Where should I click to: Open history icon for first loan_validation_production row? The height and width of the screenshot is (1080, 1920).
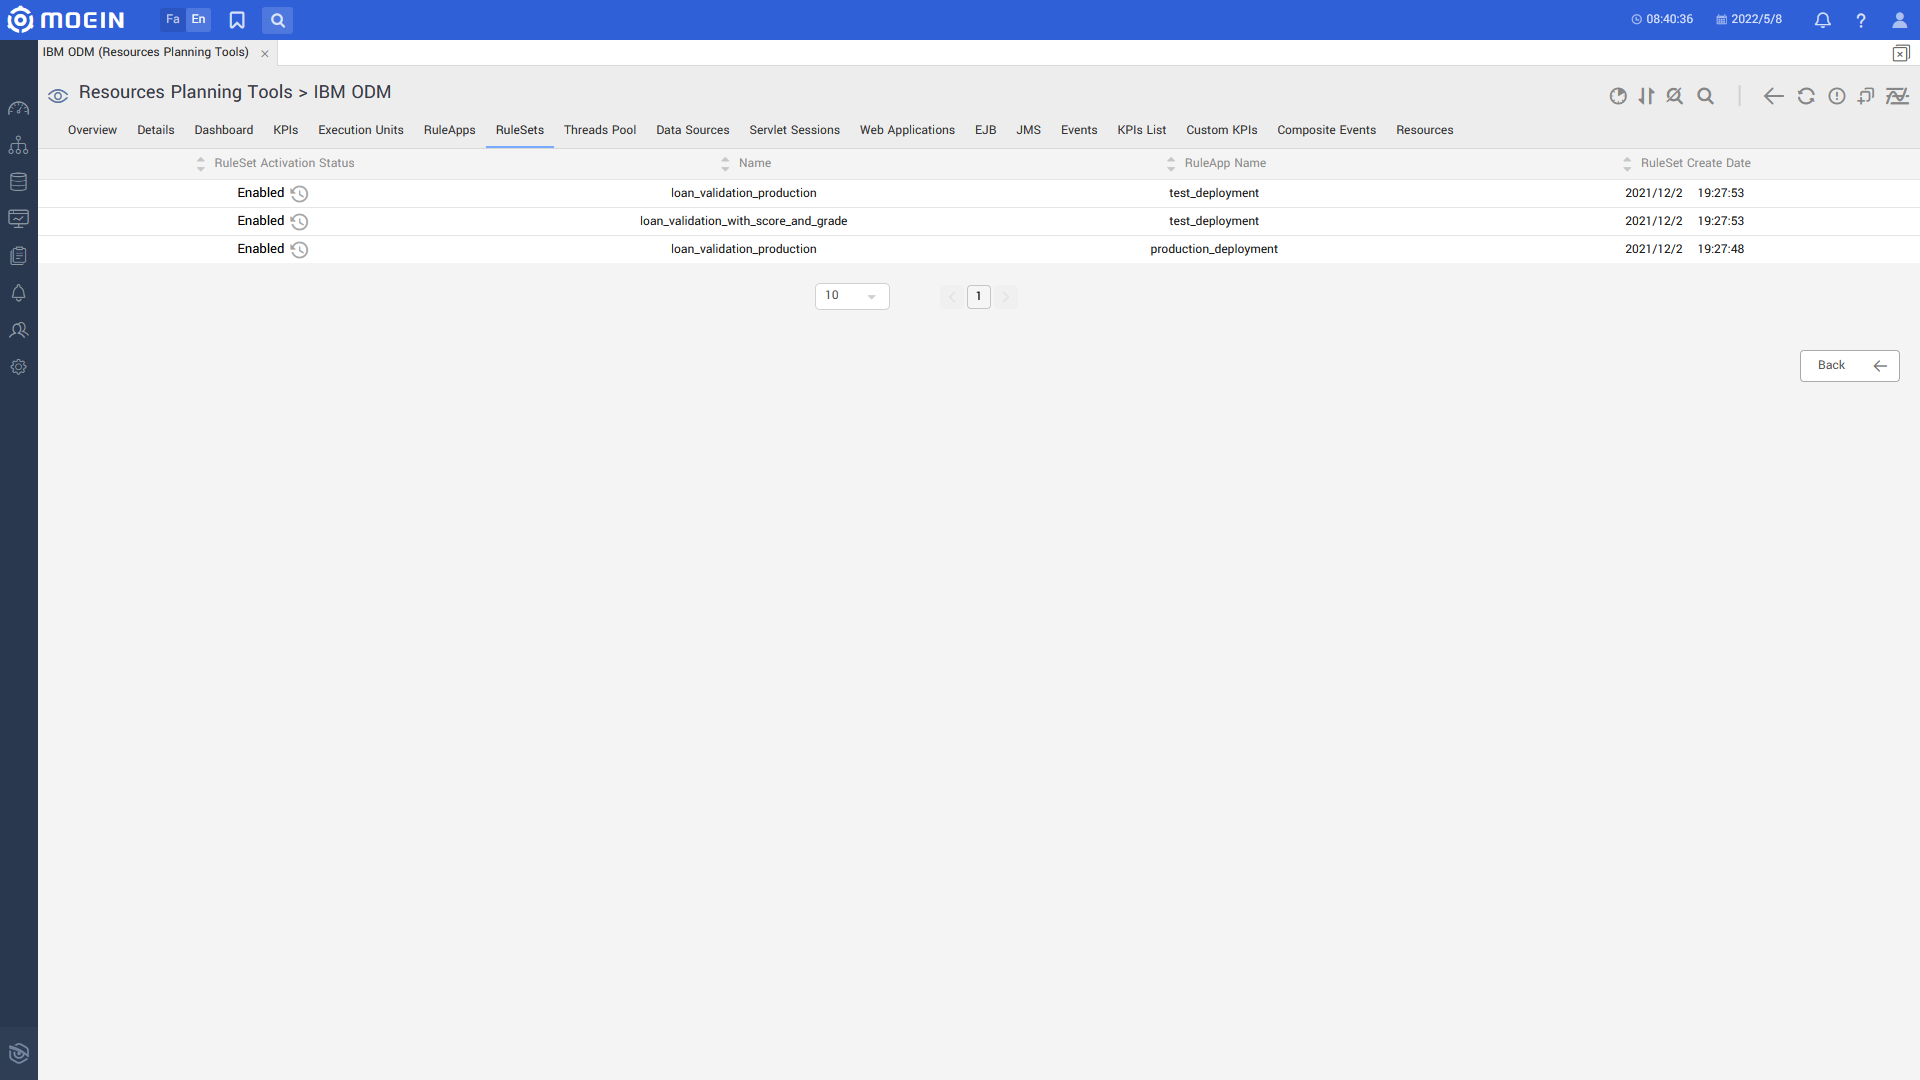click(299, 194)
